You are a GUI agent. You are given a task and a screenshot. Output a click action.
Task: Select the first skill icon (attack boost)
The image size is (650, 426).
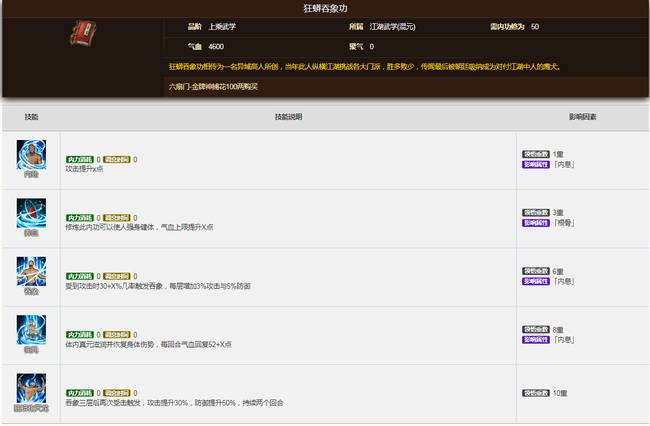31,156
